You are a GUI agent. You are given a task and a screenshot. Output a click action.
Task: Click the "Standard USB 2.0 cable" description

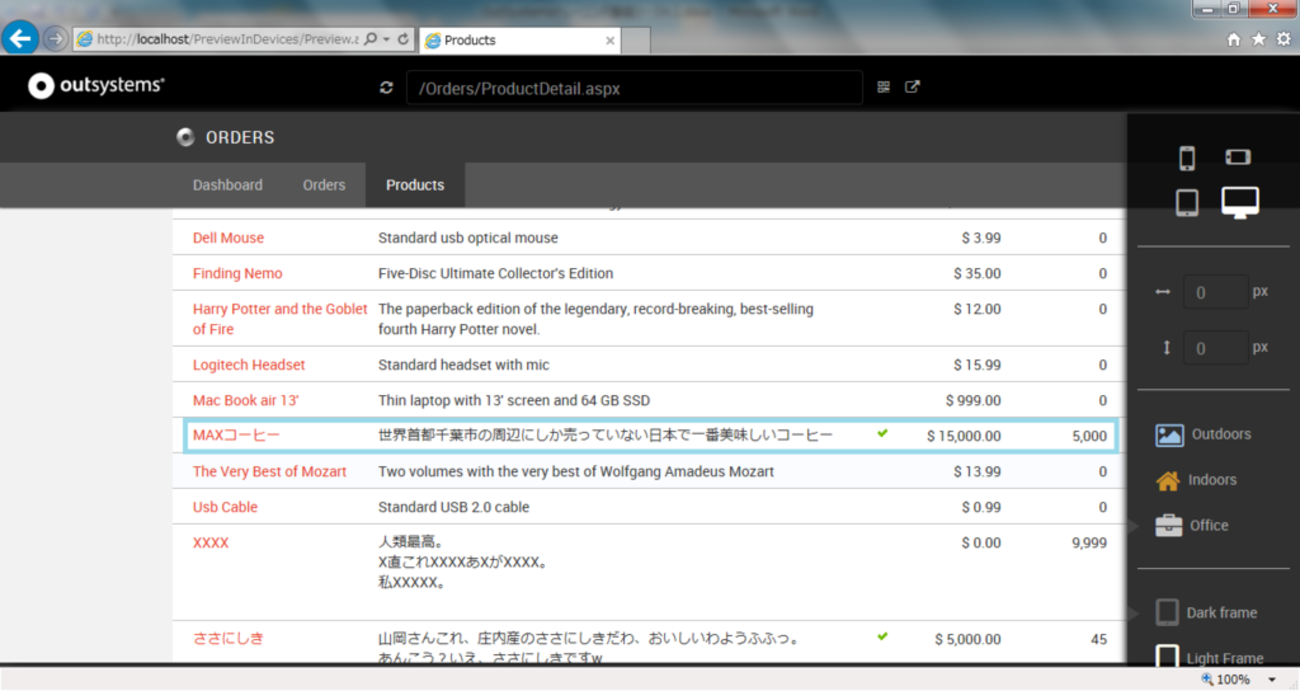(x=454, y=507)
